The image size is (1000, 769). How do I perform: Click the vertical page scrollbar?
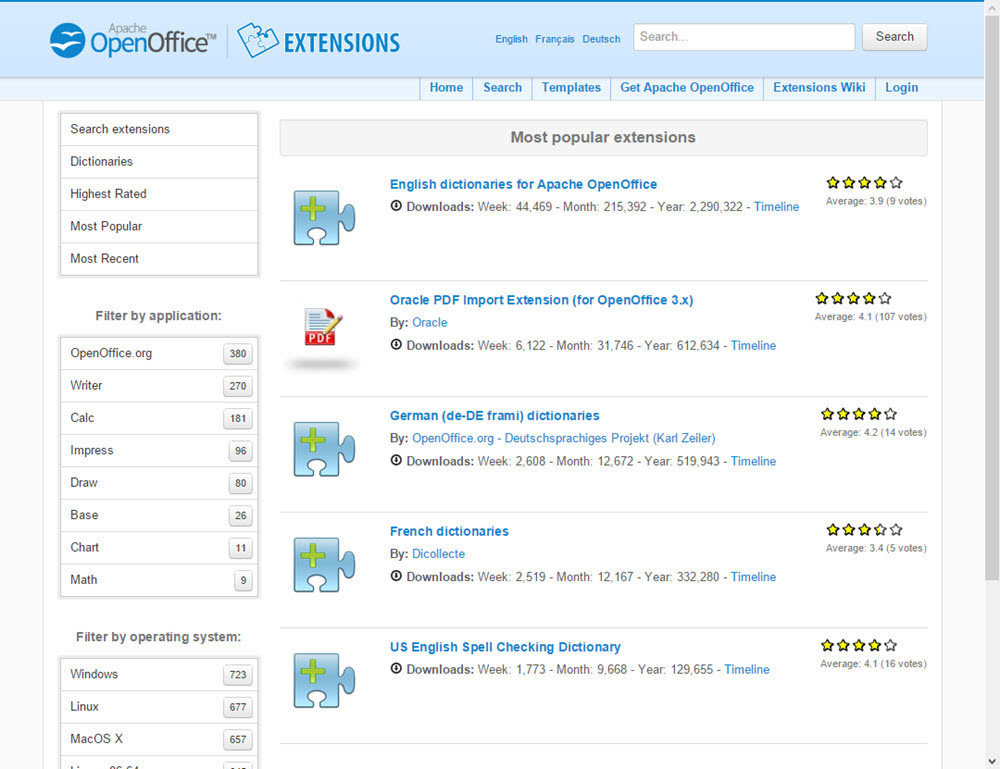coord(992,298)
